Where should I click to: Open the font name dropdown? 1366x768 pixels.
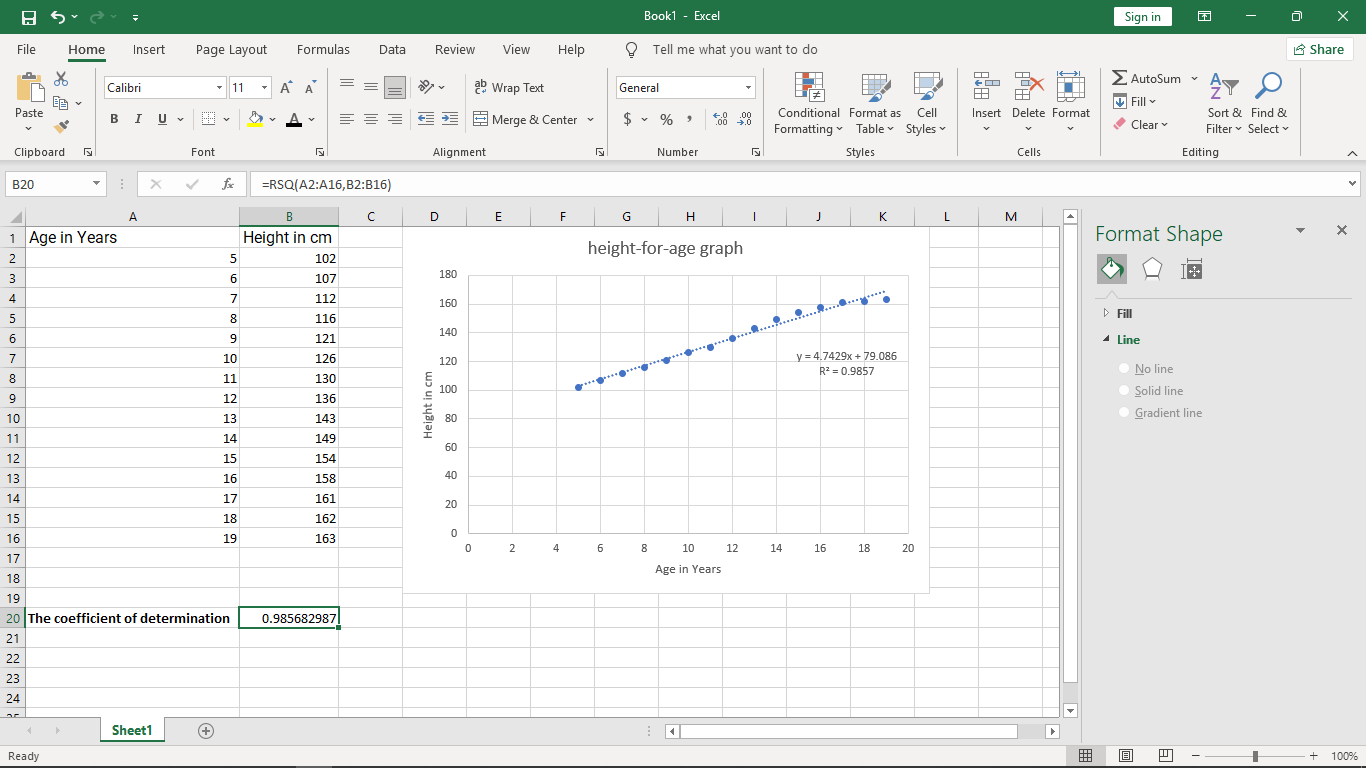pyautogui.click(x=219, y=88)
